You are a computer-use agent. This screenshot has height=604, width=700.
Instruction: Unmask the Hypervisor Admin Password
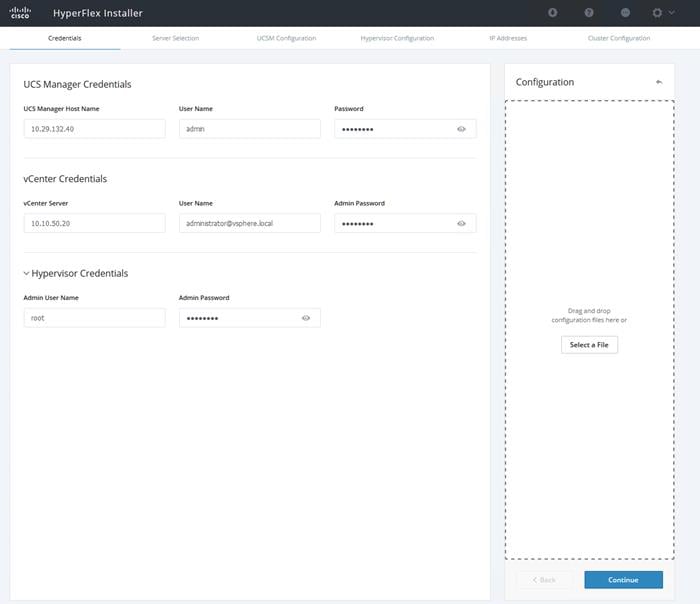[x=306, y=318]
